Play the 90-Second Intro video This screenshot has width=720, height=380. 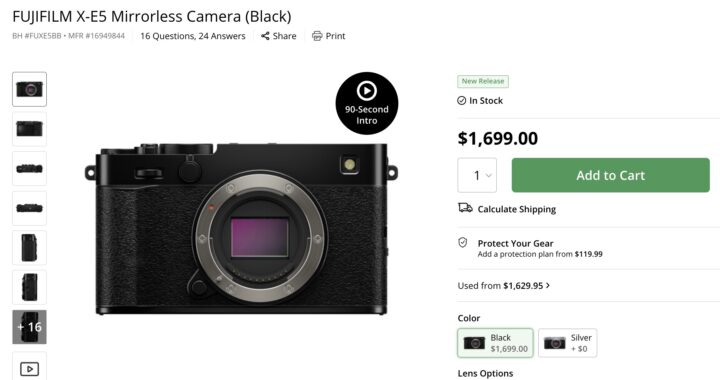point(366,103)
